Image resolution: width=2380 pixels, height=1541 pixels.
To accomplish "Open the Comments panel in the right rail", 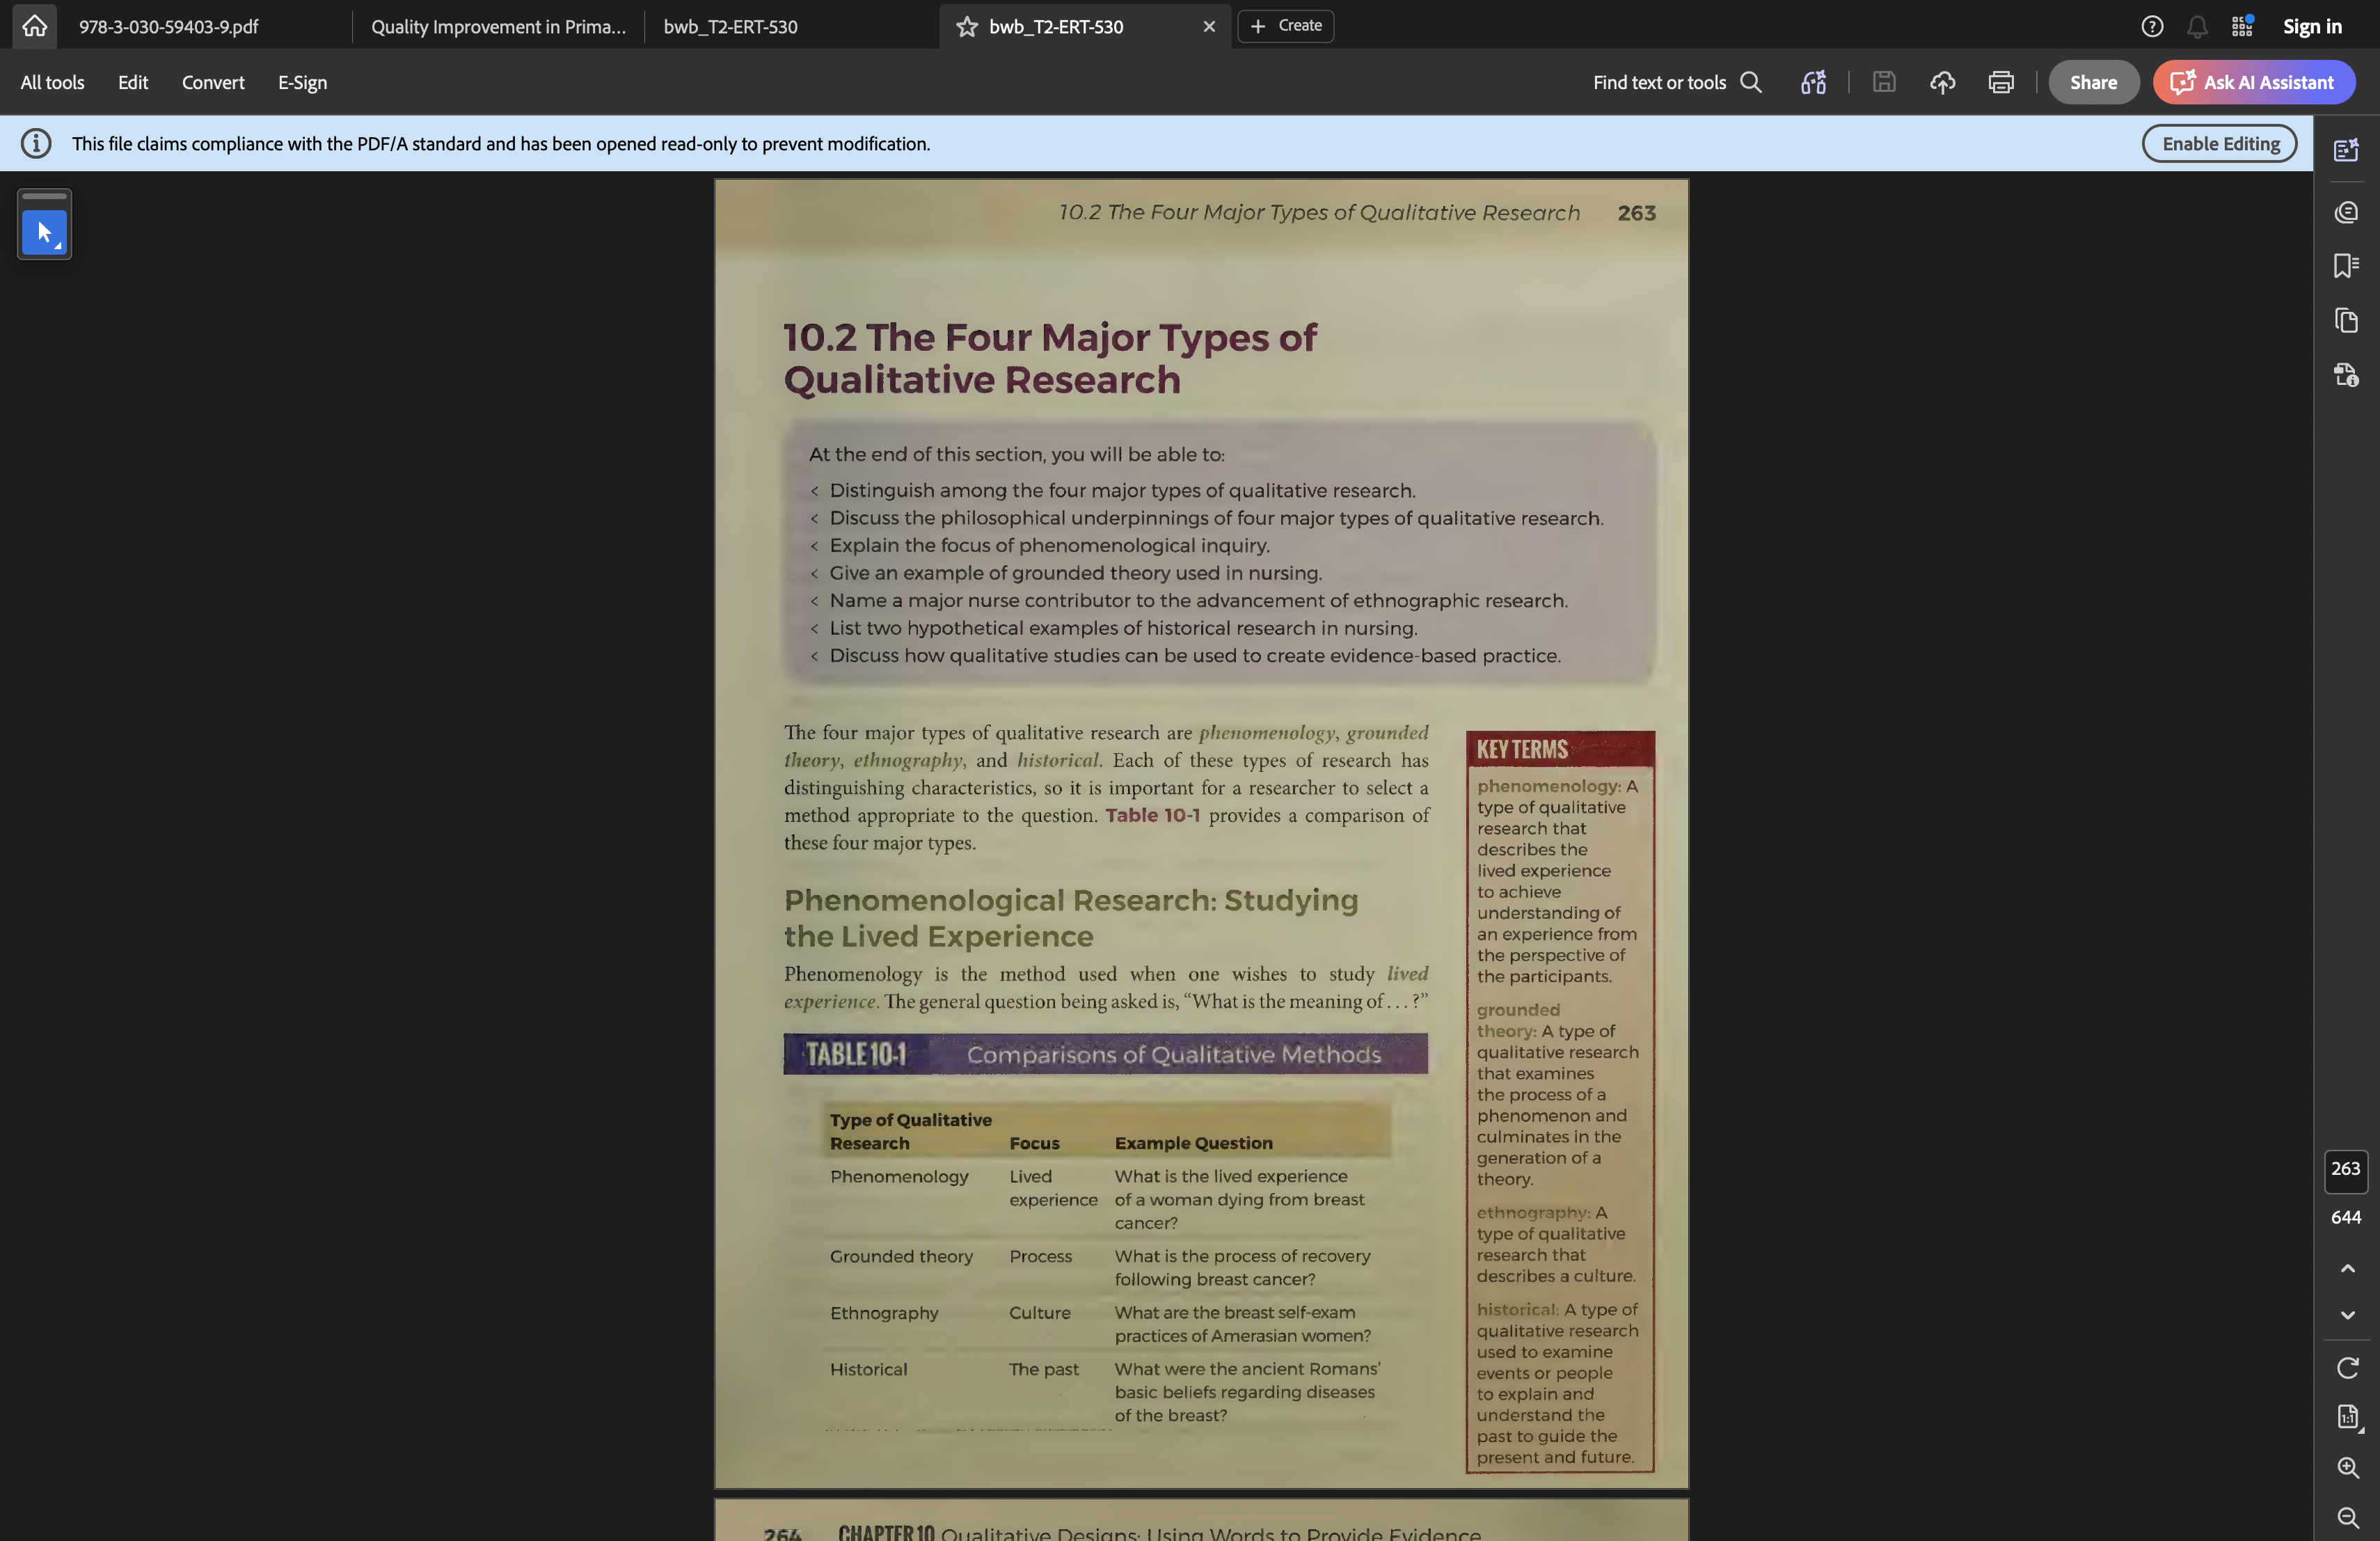I will (x=2346, y=212).
